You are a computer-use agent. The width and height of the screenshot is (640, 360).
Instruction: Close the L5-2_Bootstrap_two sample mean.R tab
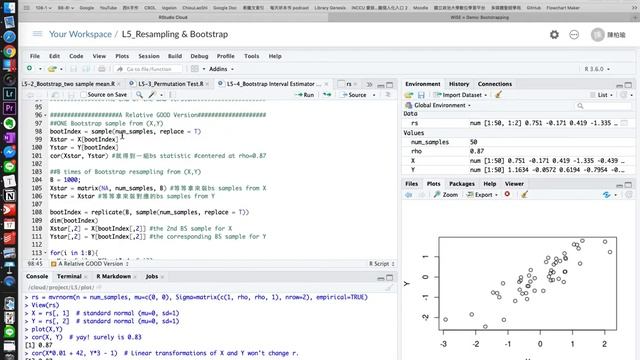[x=118, y=84]
